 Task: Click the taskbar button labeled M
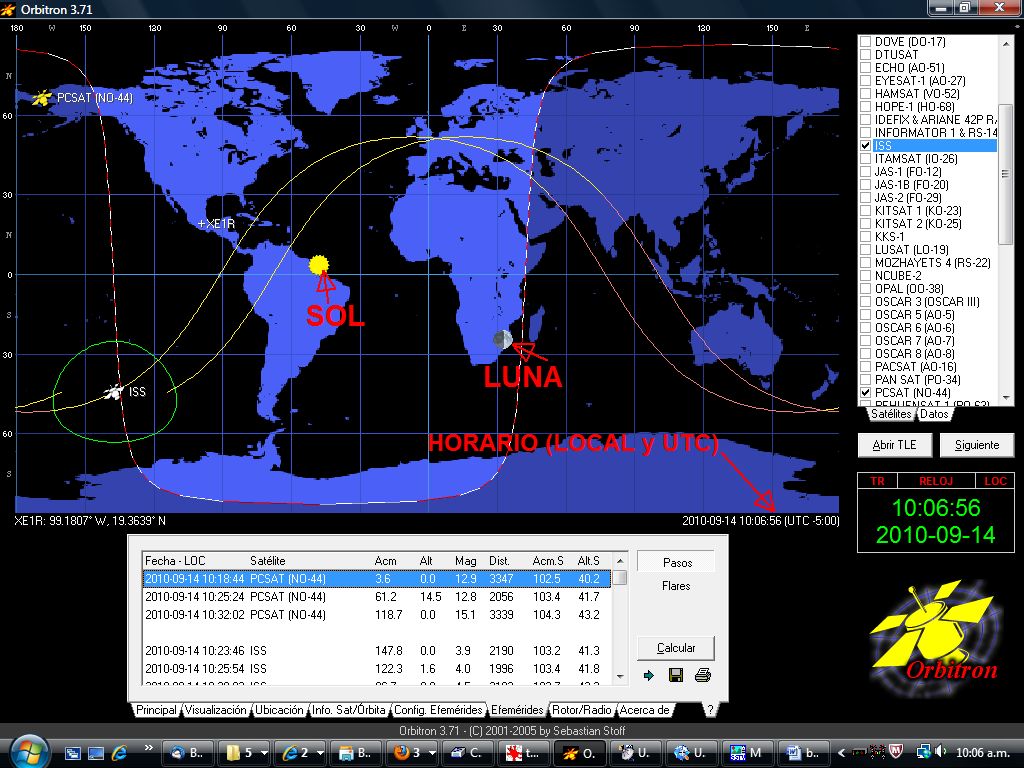pos(747,753)
